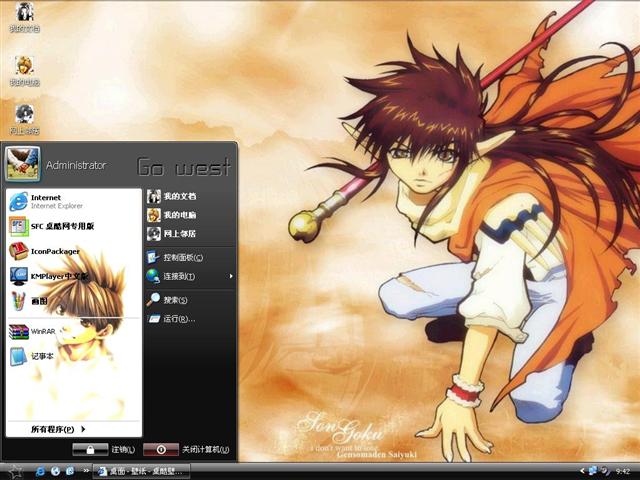640x480 pixels.
Task: Open the 我的文档 desktop icon
Action: click(24, 17)
